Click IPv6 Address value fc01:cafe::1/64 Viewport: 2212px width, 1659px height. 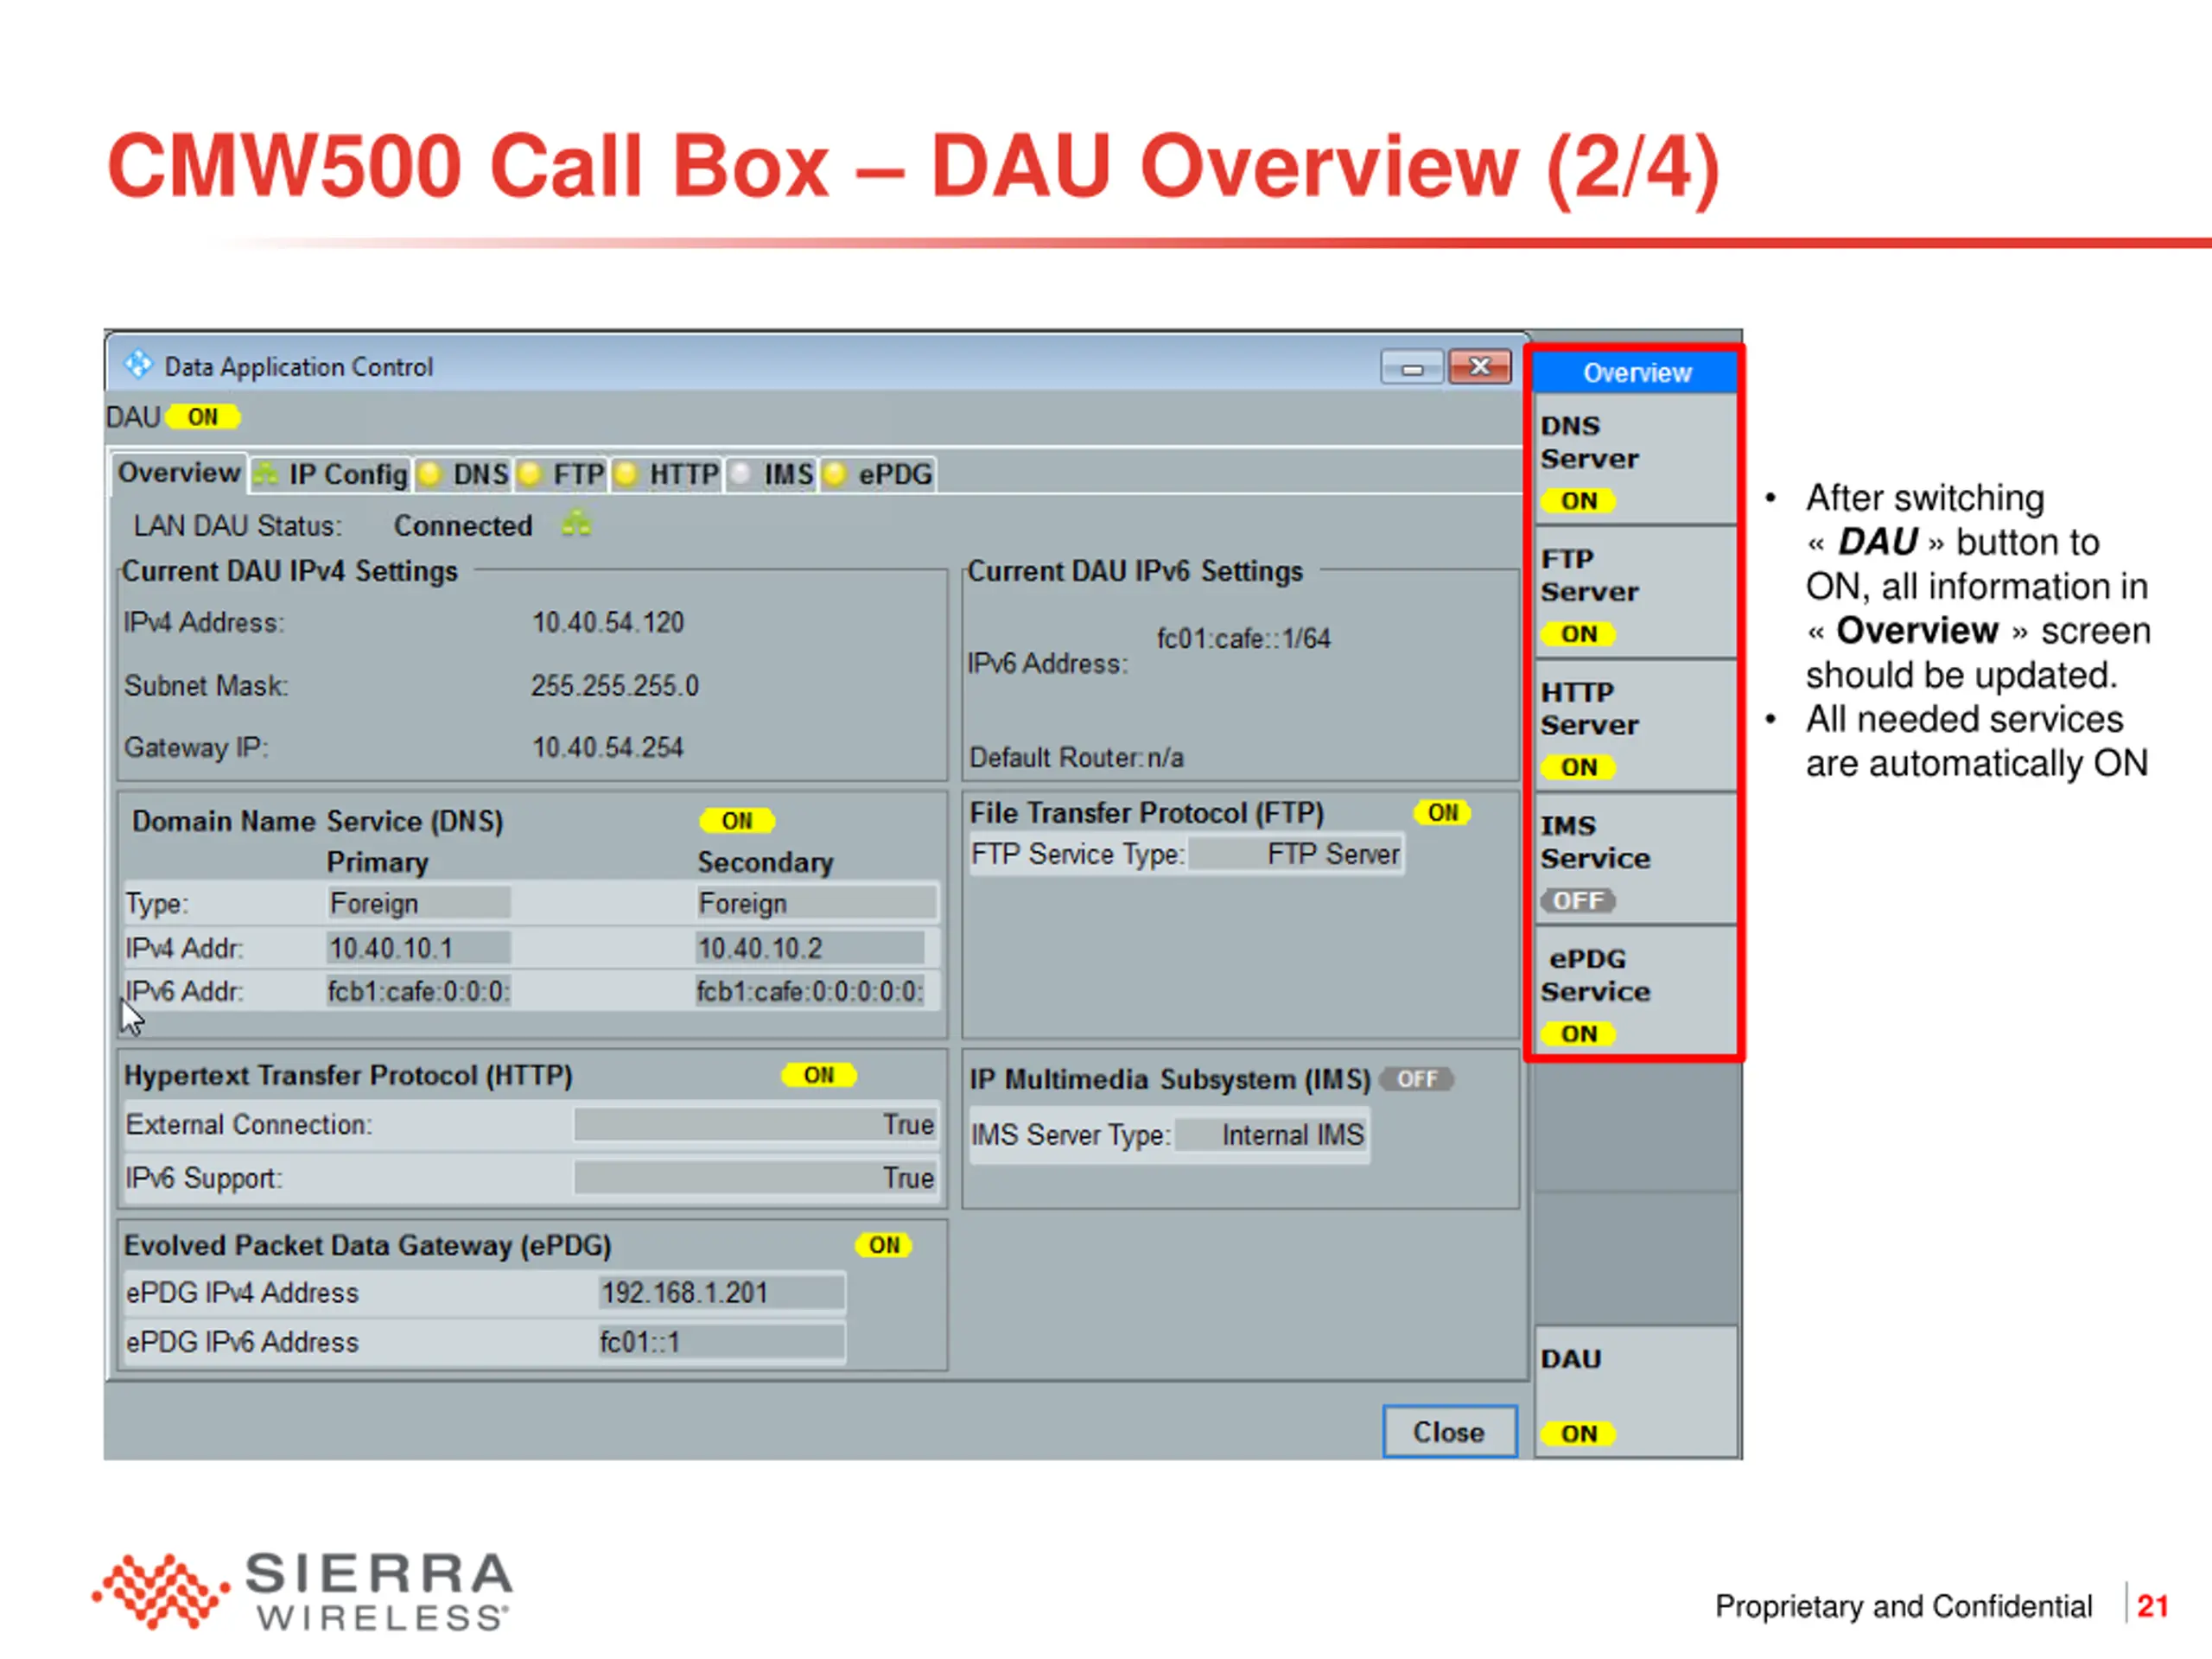pos(1243,638)
